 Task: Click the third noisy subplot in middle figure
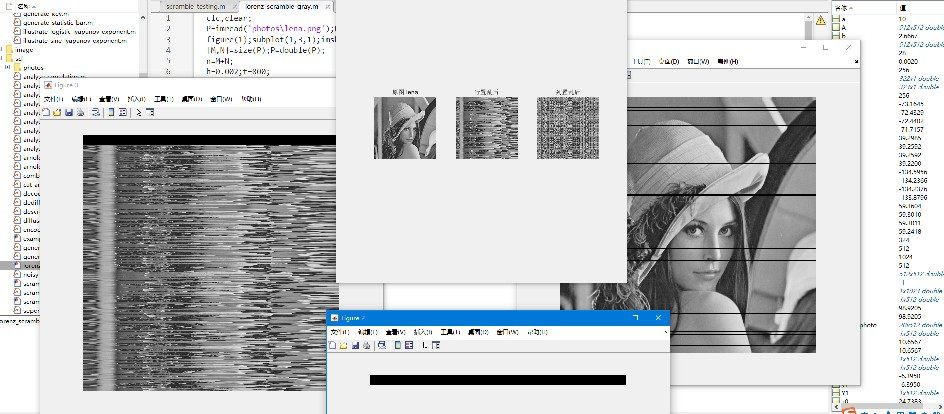(x=568, y=128)
